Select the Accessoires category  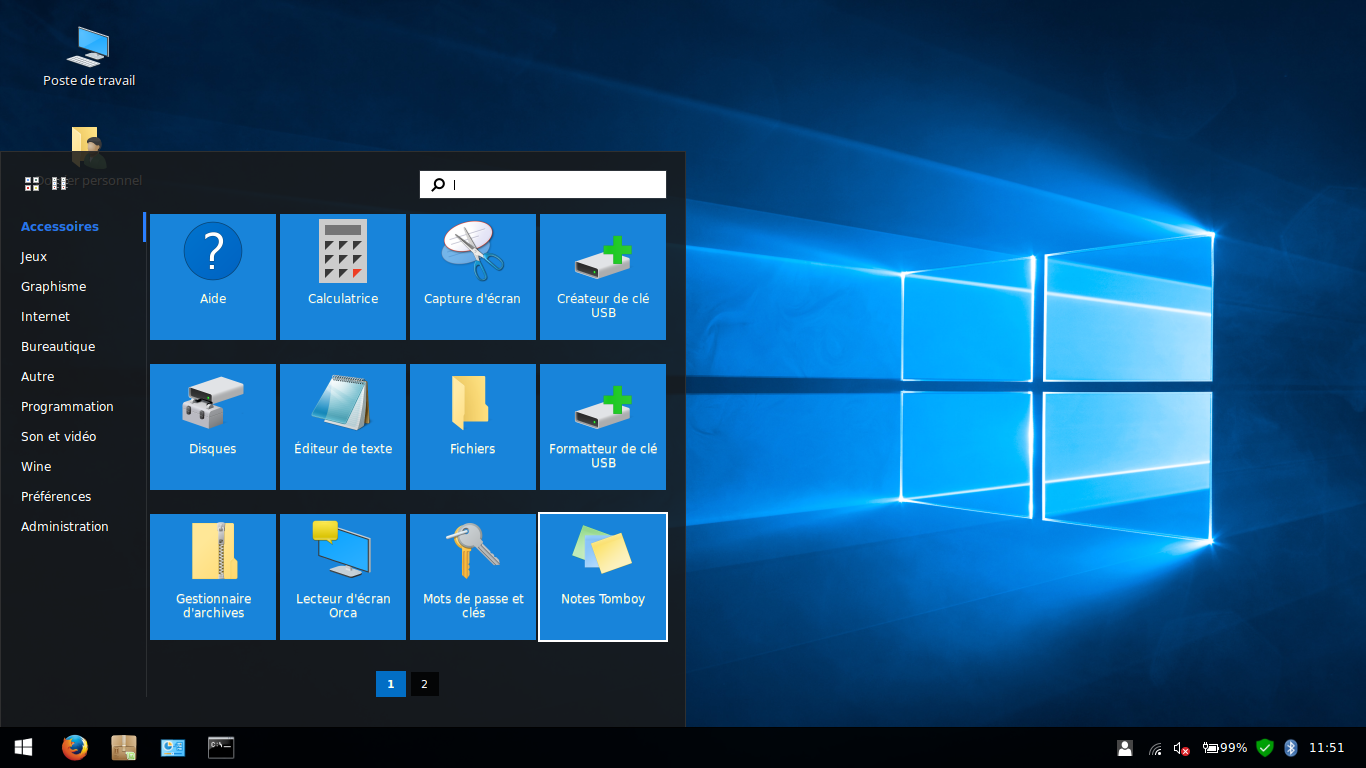point(60,226)
